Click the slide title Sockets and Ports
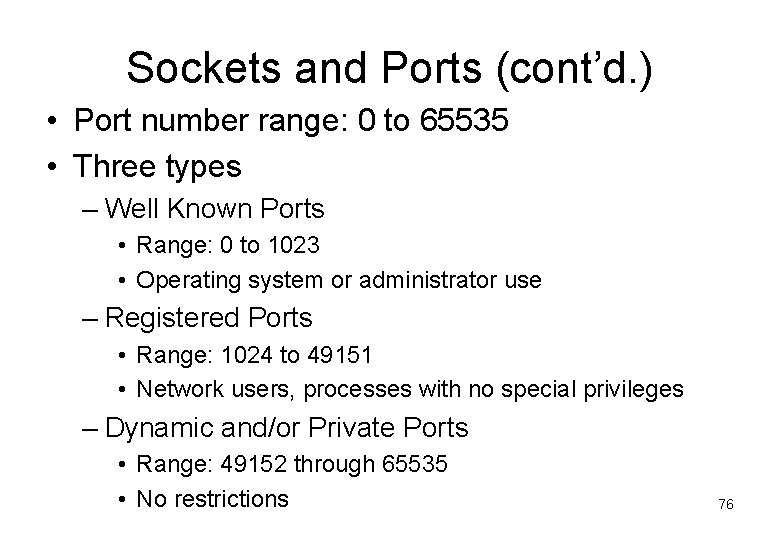Viewport: 780px width, 540px height. pyautogui.click(x=389, y=69)
